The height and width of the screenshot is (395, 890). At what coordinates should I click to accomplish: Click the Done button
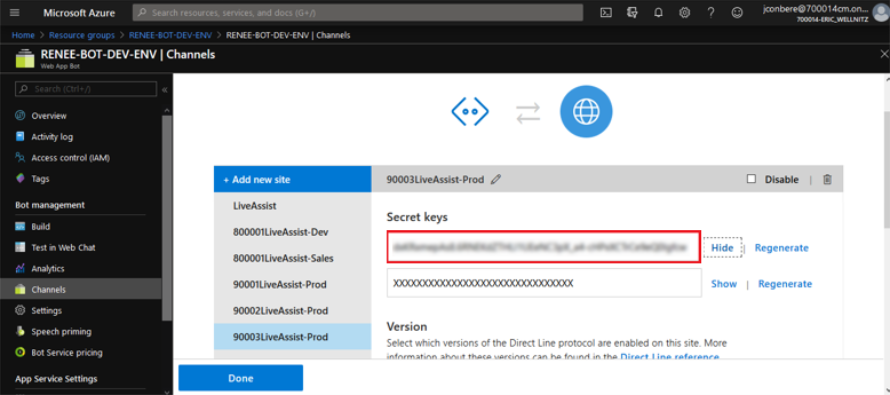pyautogui.click(x=241, y=378)
